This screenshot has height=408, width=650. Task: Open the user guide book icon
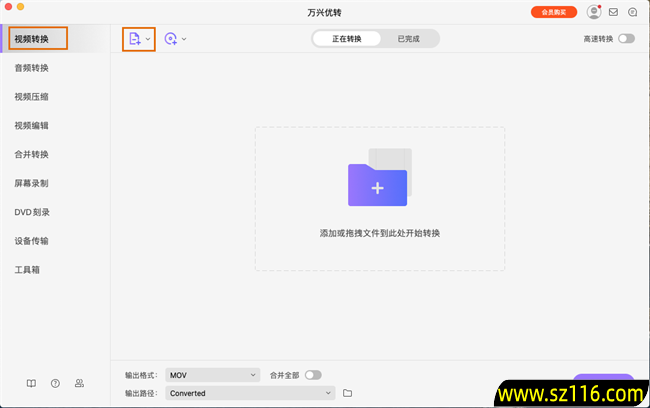(x=31, y=383)
